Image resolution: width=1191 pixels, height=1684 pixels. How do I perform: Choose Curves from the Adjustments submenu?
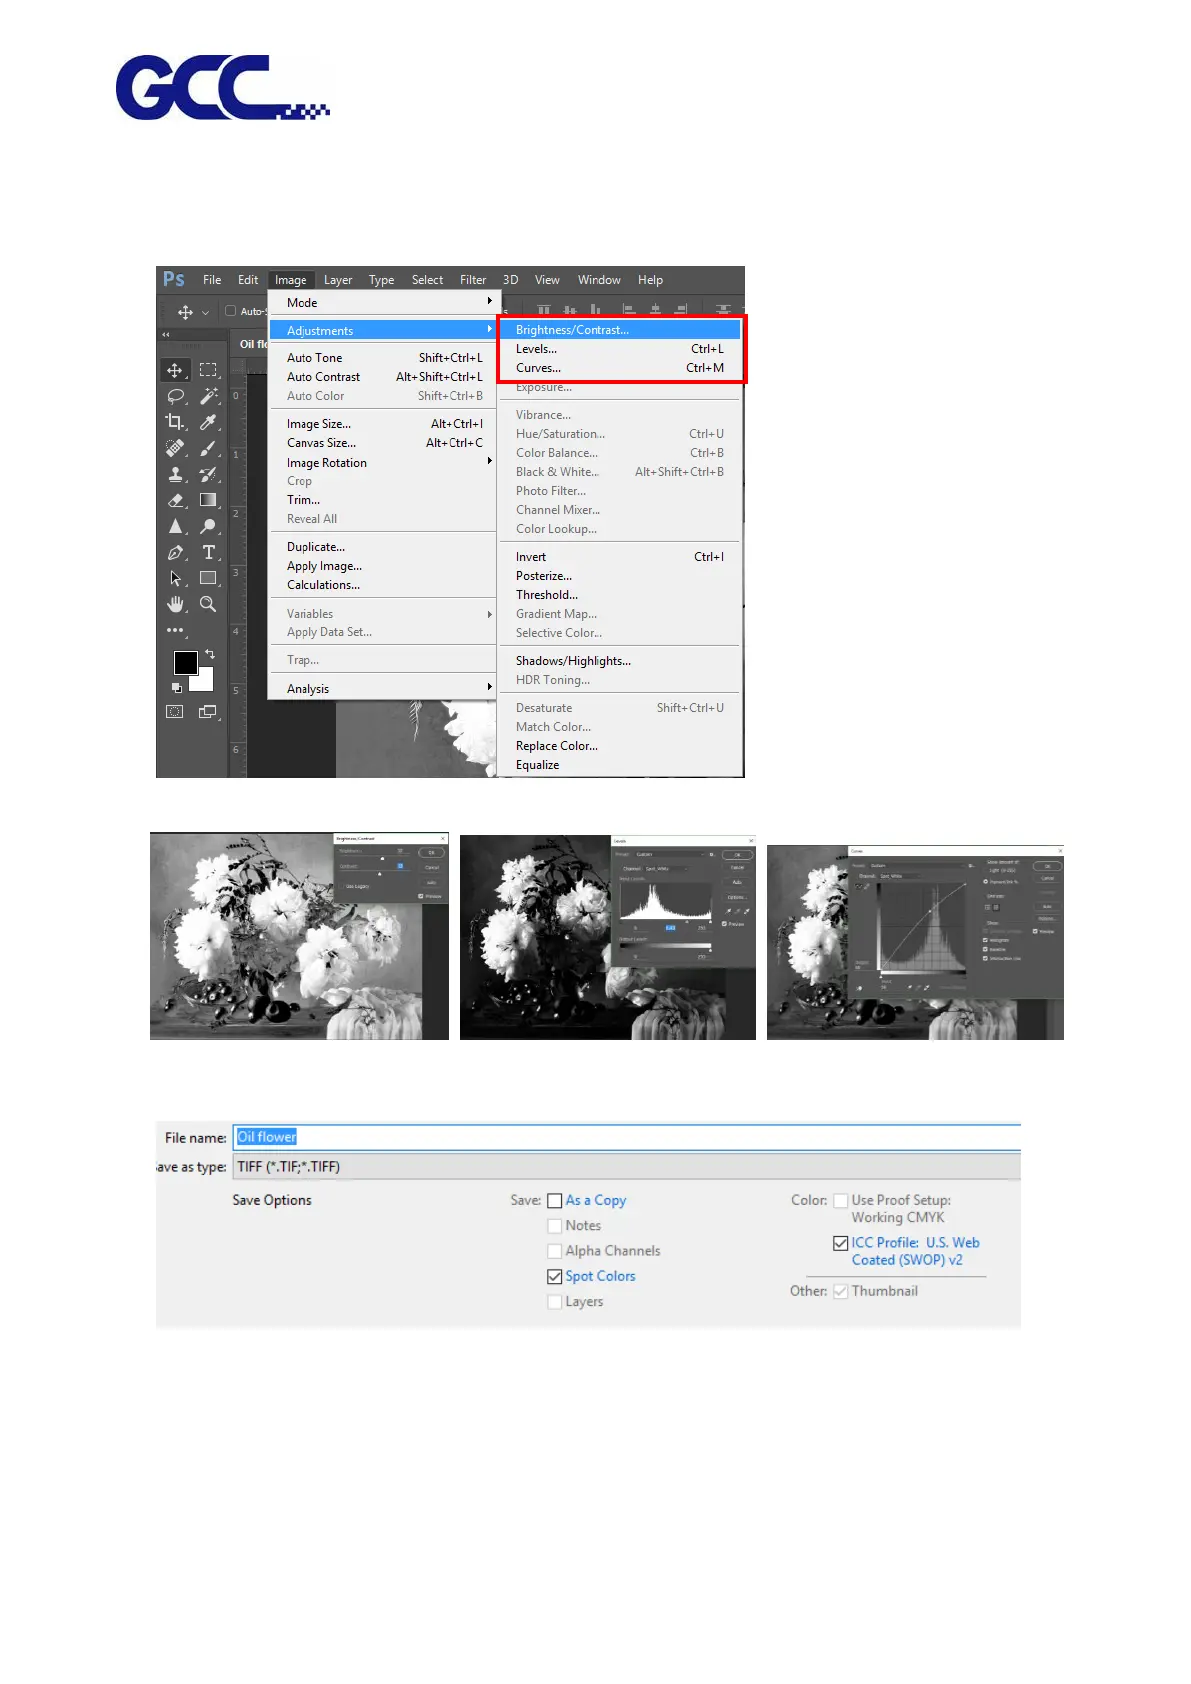click(x=621, y=368)
